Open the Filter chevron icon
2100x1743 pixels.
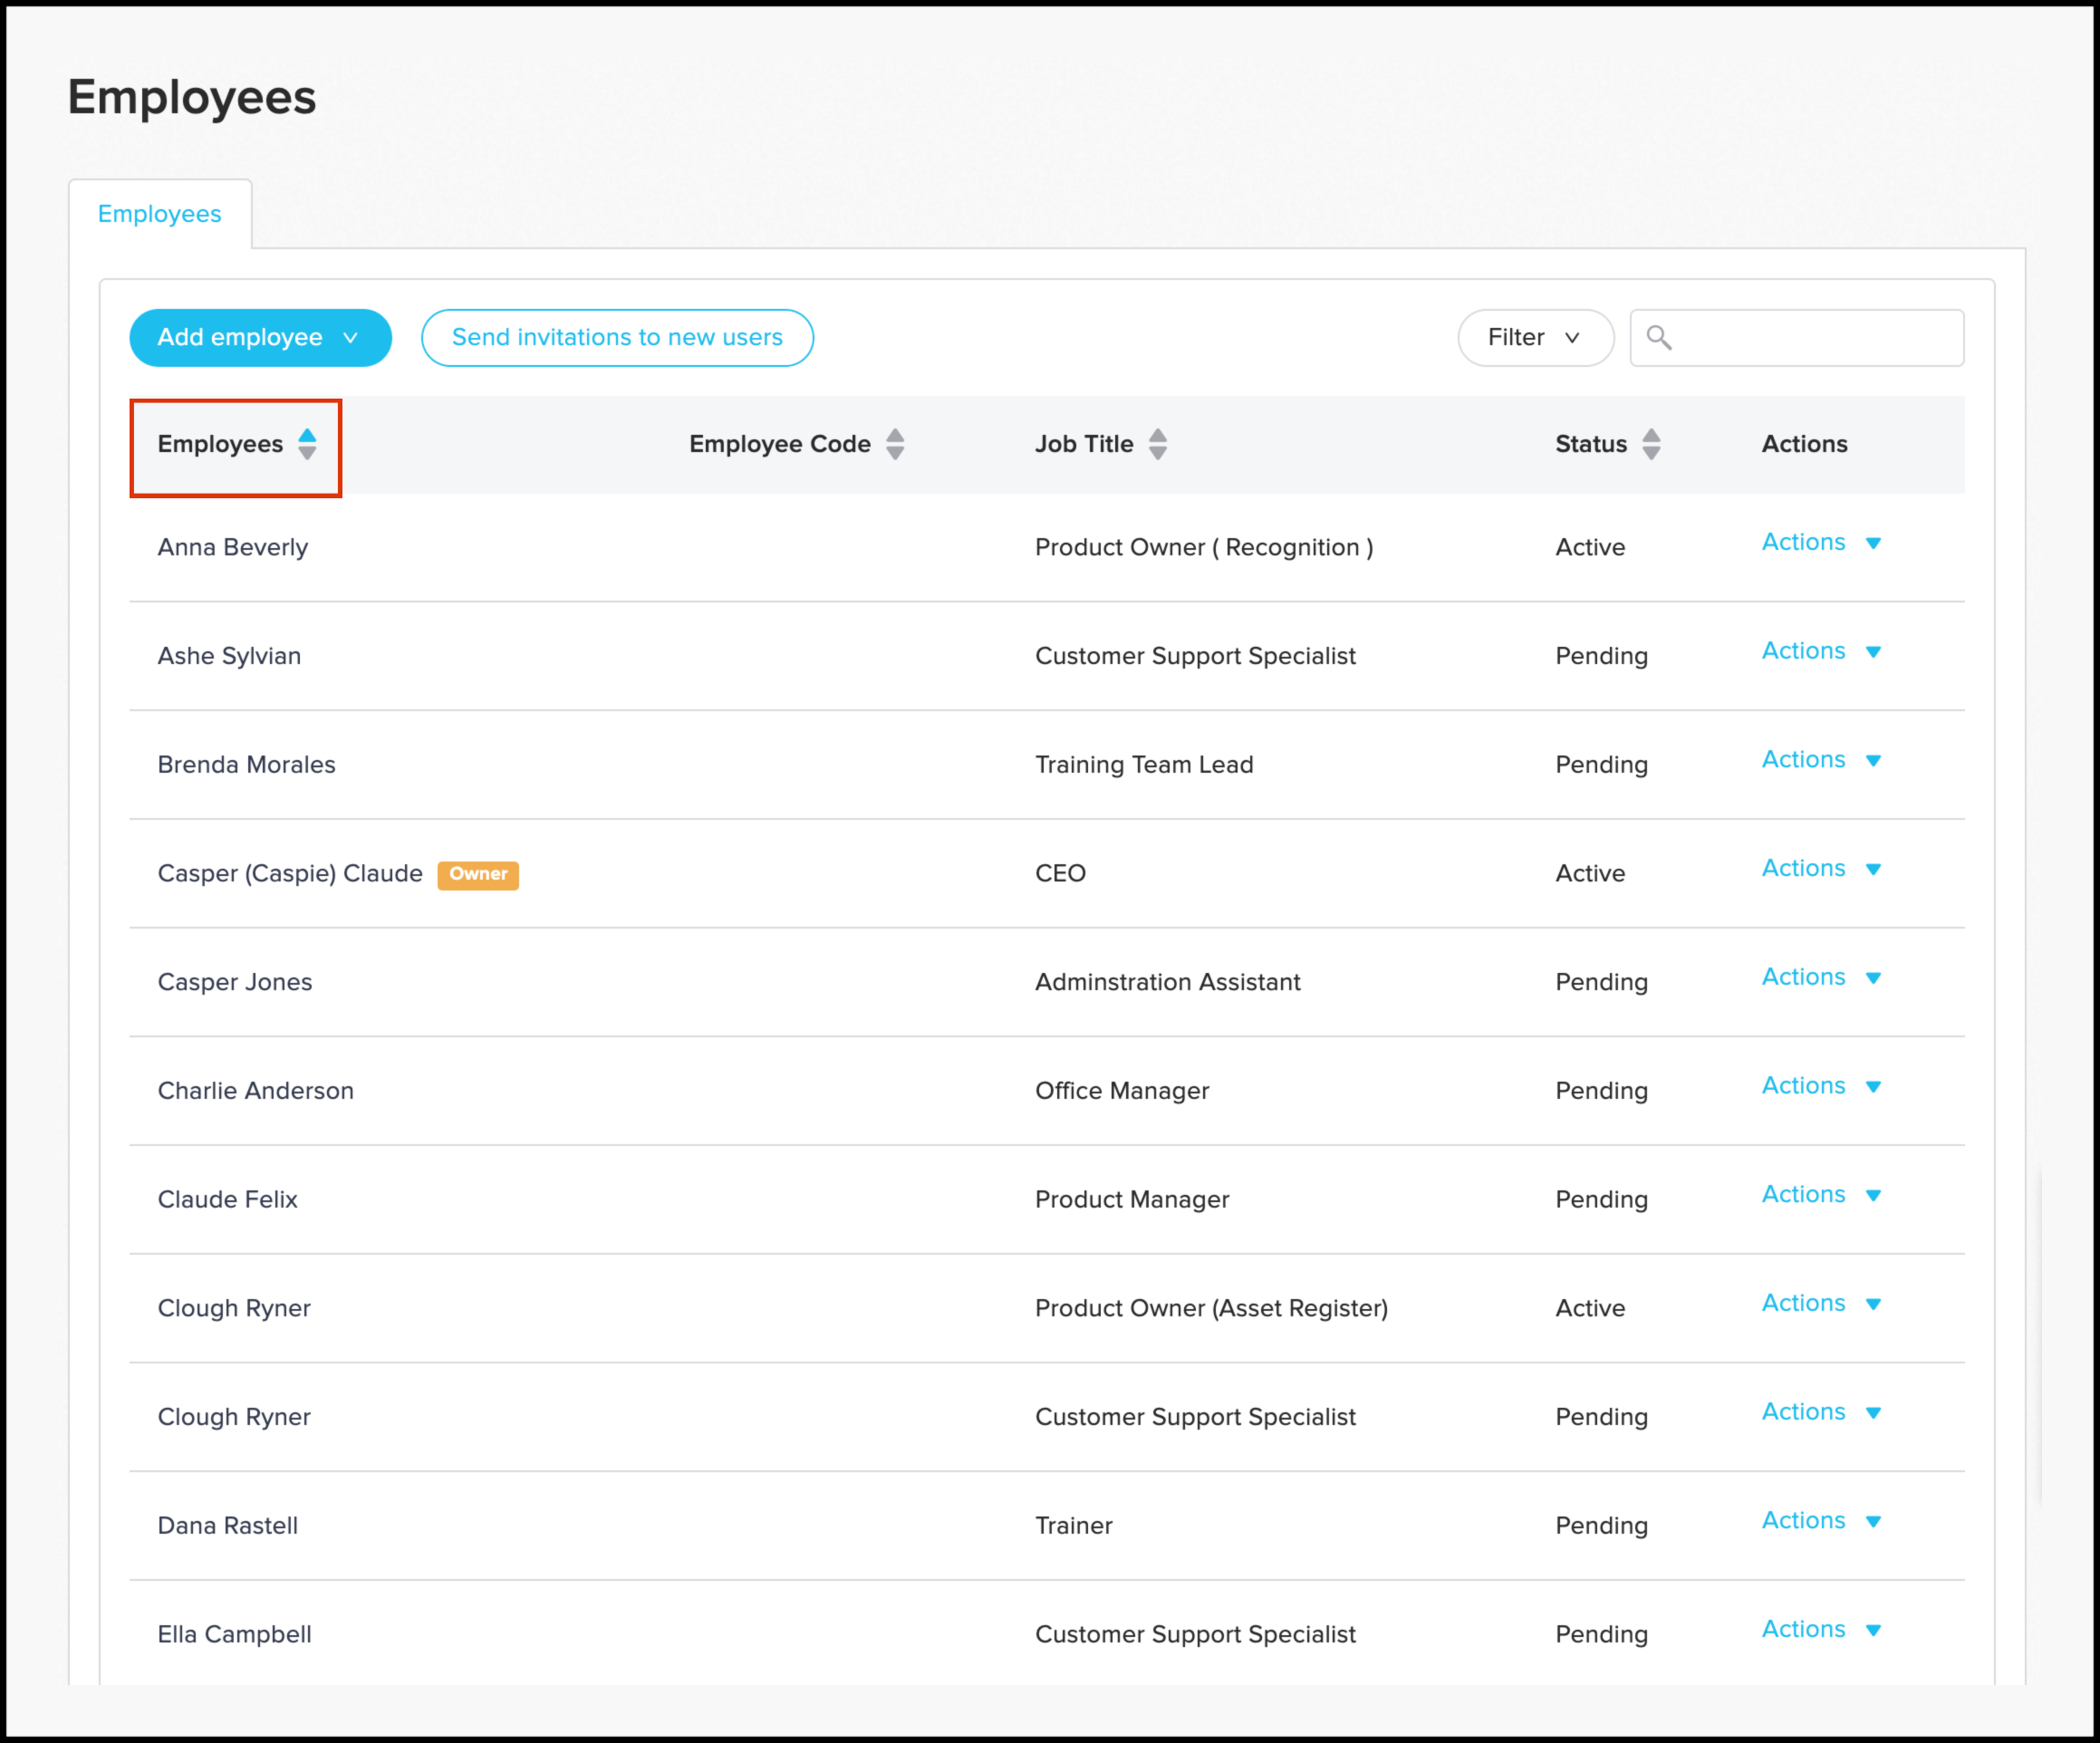pyautogui.click(x=1572, y=338)
